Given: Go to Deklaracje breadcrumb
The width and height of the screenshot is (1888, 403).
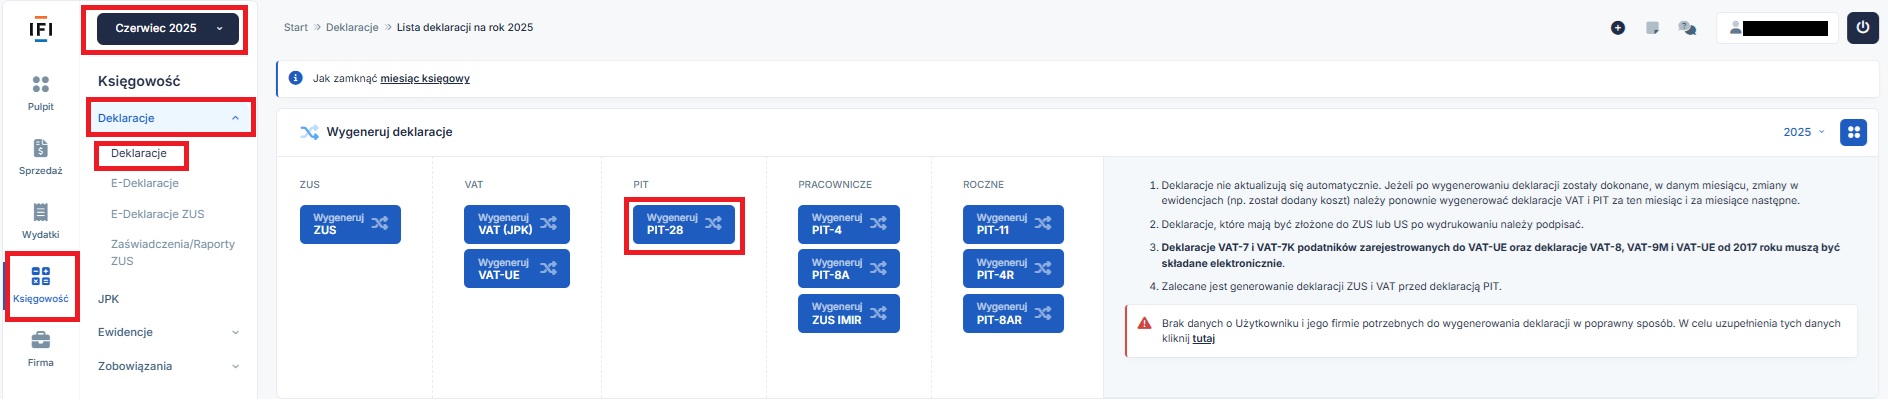Looking at the screenshot, I should [x=352, y=28].
